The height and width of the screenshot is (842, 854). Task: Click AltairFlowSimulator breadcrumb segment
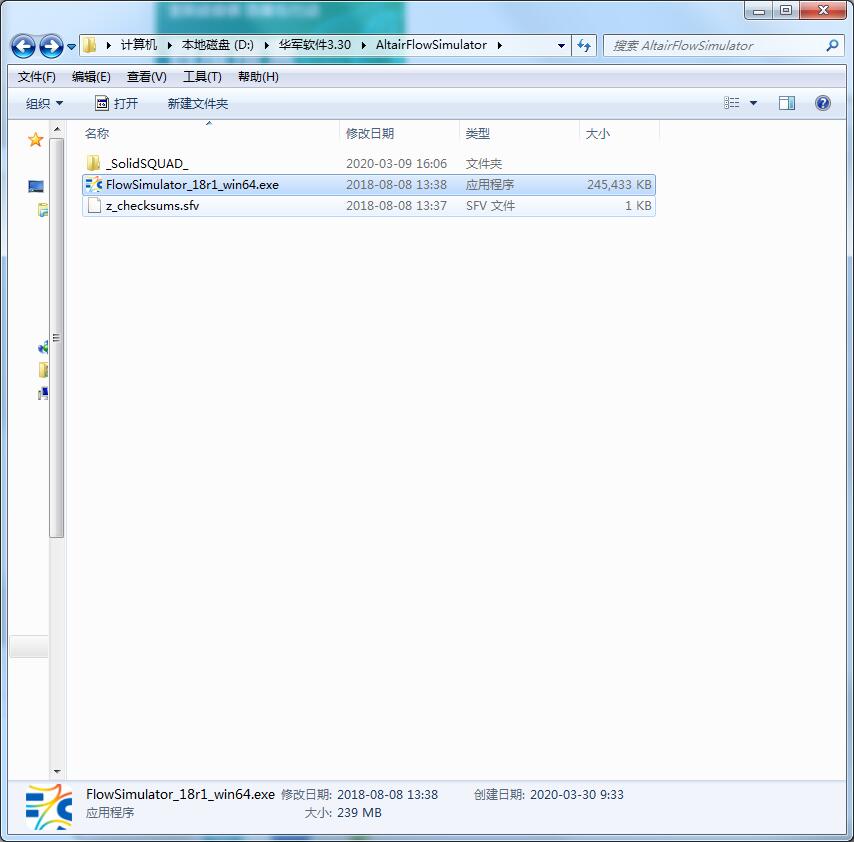pos(431,45)
